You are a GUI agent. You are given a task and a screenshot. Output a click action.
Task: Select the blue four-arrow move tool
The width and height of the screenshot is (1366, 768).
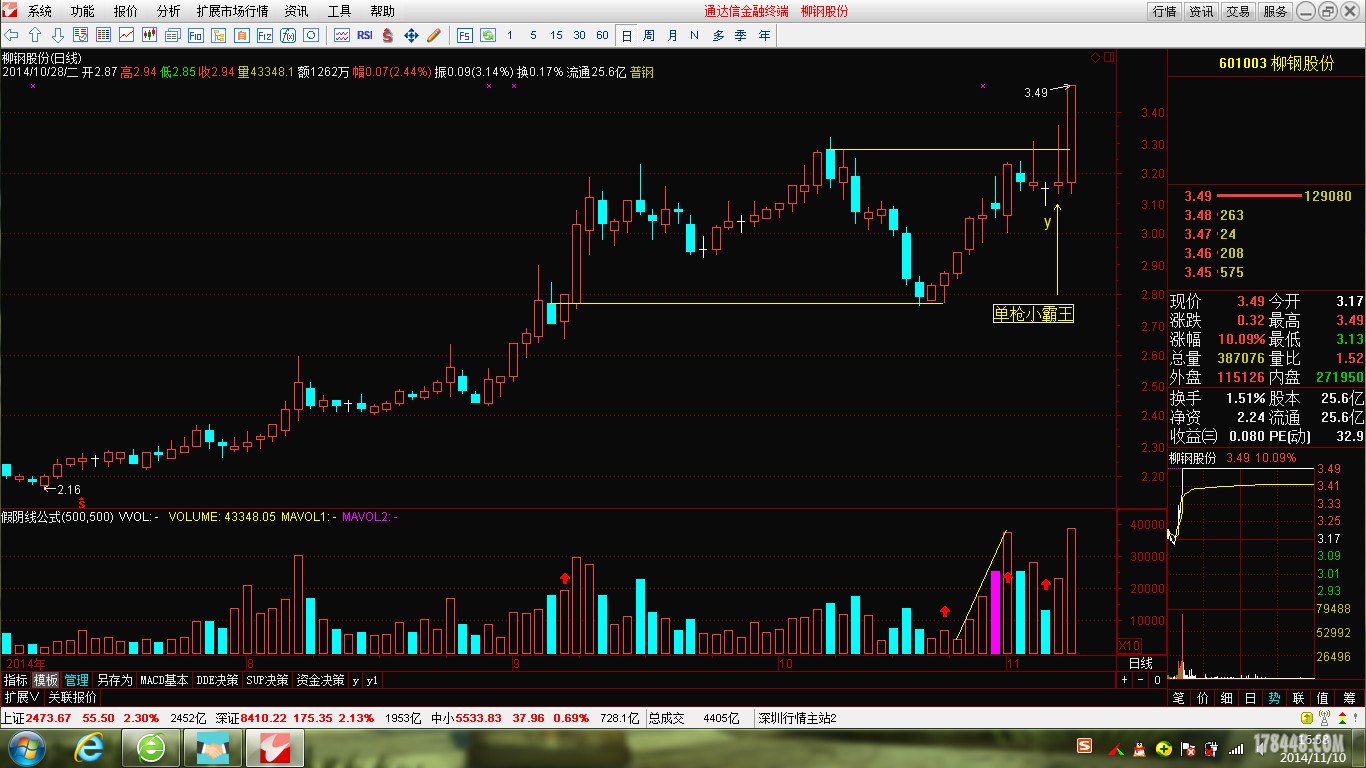click(411, 35)
